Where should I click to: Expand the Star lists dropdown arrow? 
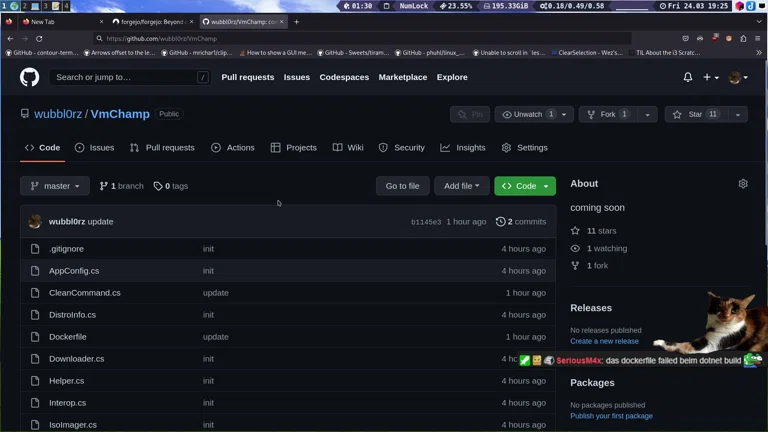tap(738, 114)
